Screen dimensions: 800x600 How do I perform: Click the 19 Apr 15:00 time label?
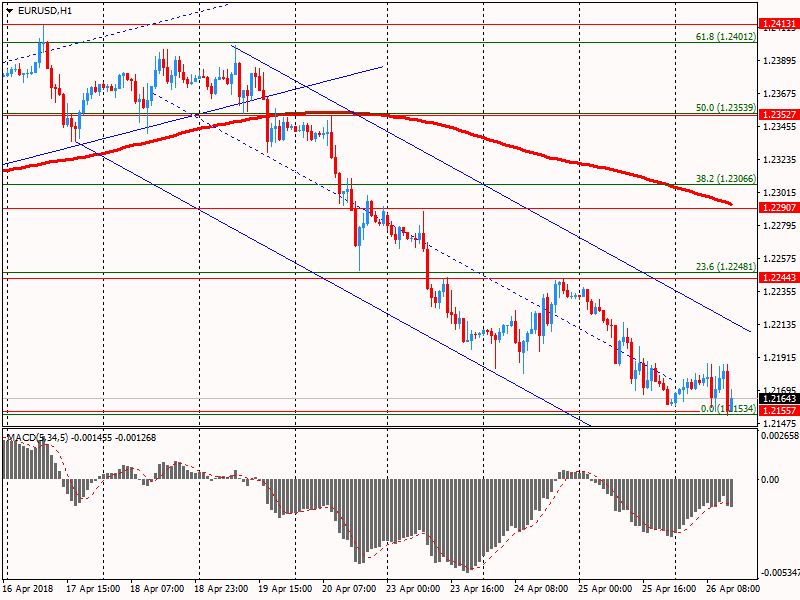click(x=285, y=589)
